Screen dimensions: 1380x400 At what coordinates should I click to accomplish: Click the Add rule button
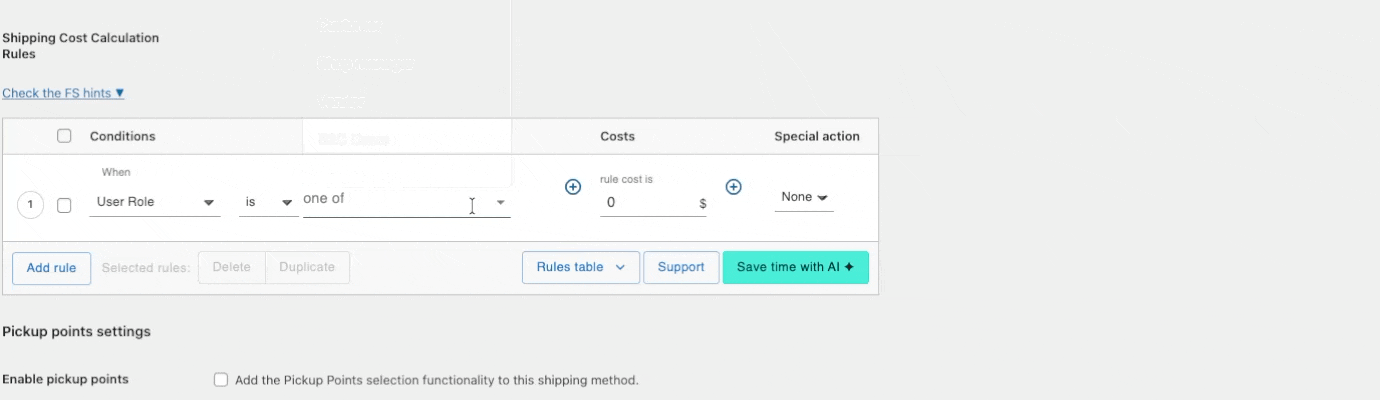pos(52,268)
